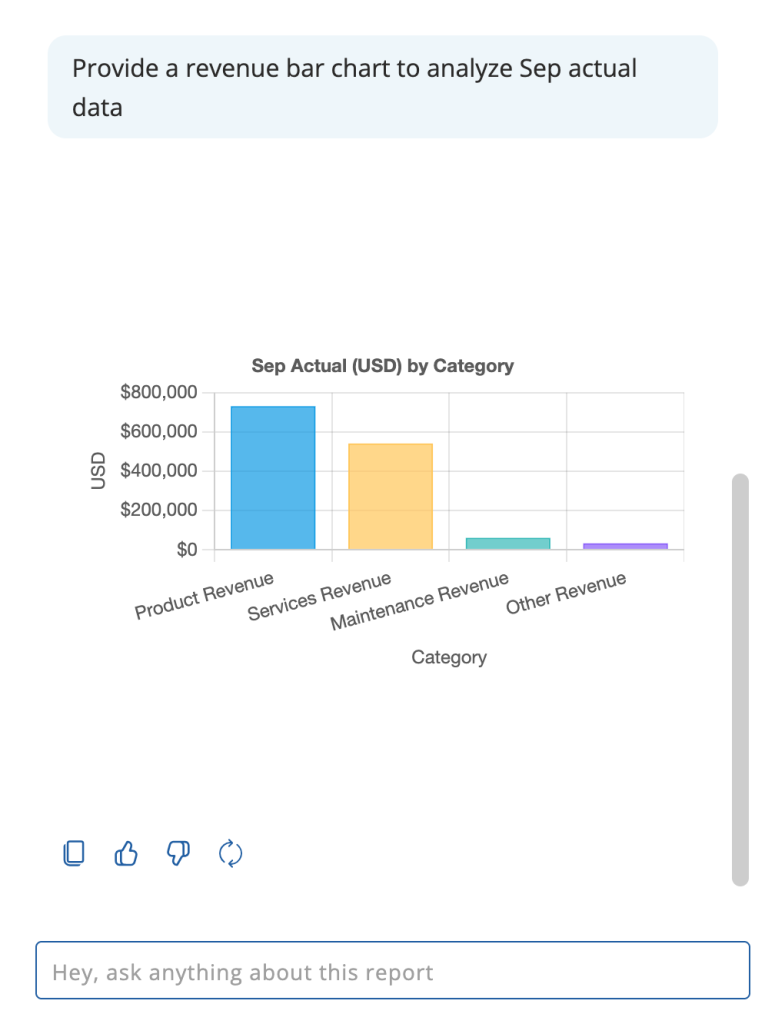Click the Product Revenue axis label
Image resolution: width=775 pixels, height=1024 pixels.
205,596
